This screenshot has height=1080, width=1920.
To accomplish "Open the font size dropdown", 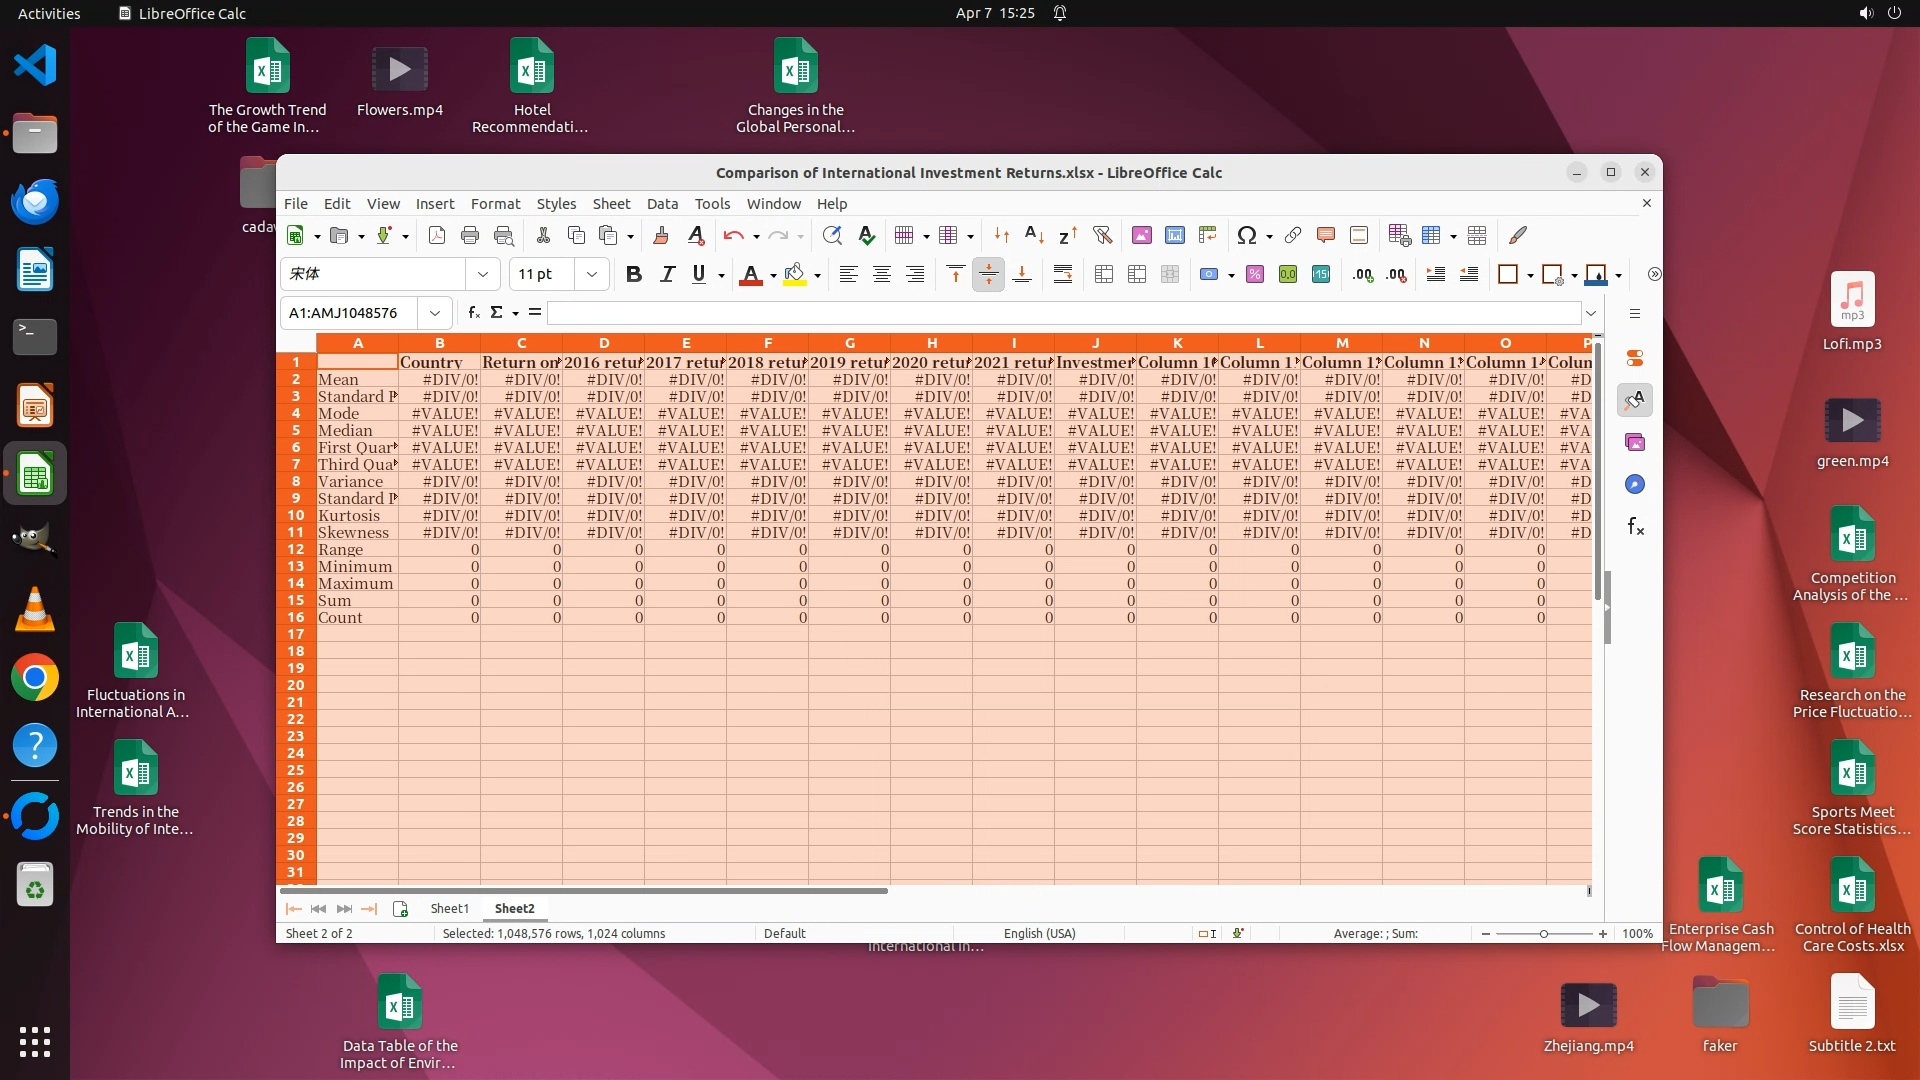I will 592,275.
